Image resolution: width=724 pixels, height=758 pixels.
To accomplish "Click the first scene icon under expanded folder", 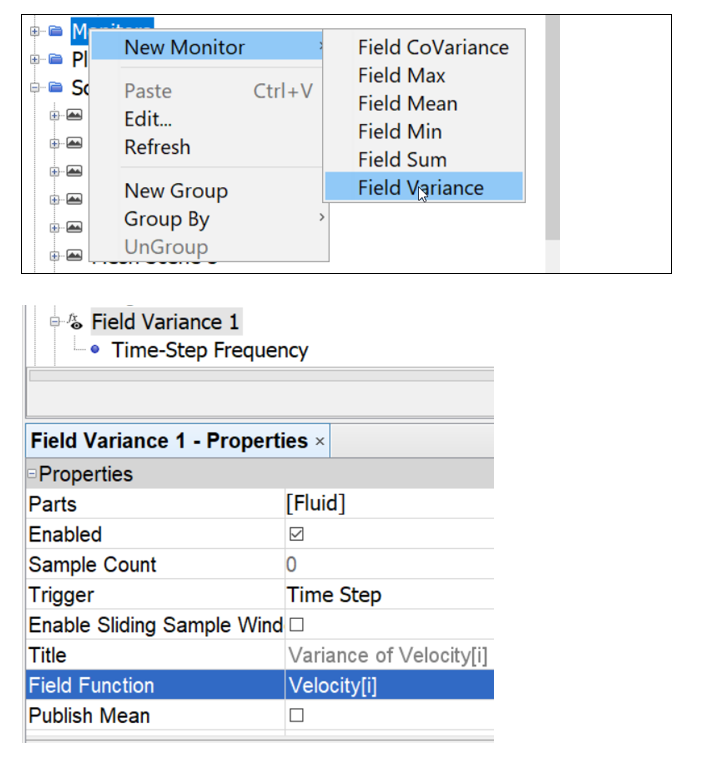I will [x=75, y=115].
